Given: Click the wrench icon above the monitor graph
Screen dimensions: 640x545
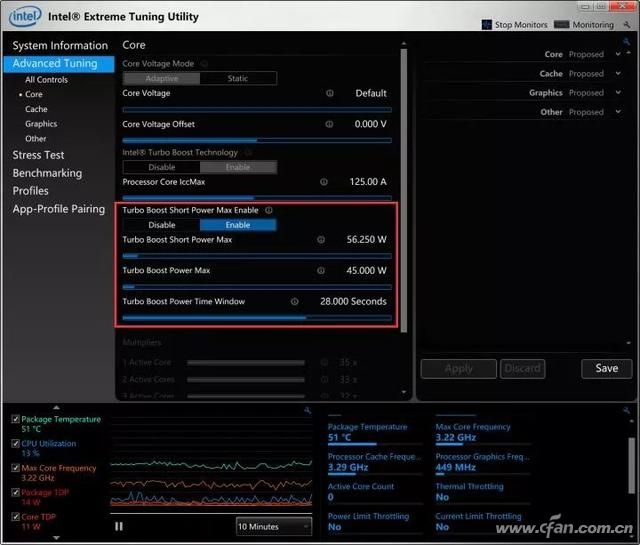Looking at the screenshot, I should tap(307, 410).
